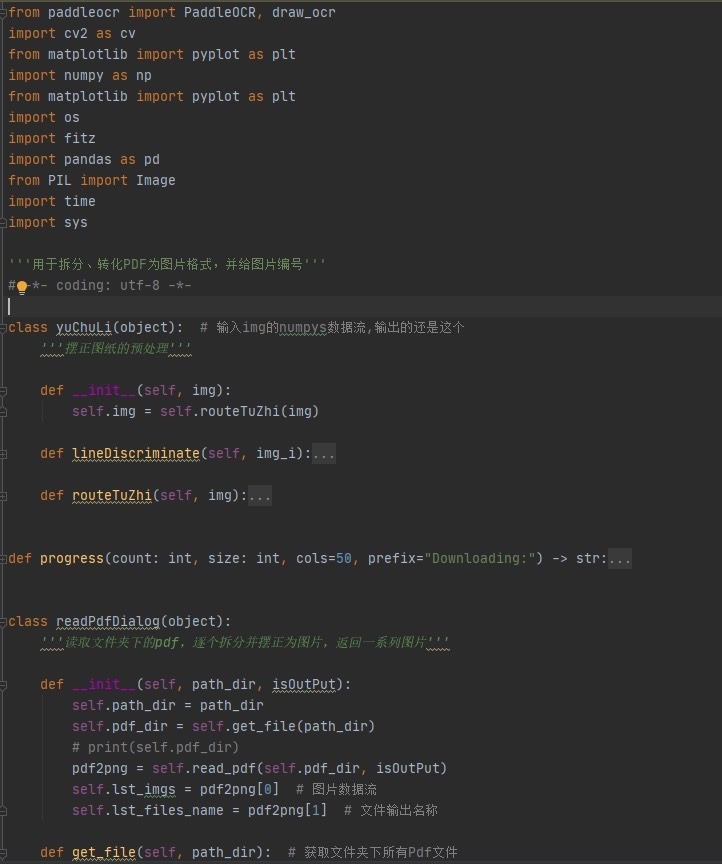Screen dimensions: 722x864
Task: Collapse readPdfDialog __init__ fold marker
Action: click(3, 685)
